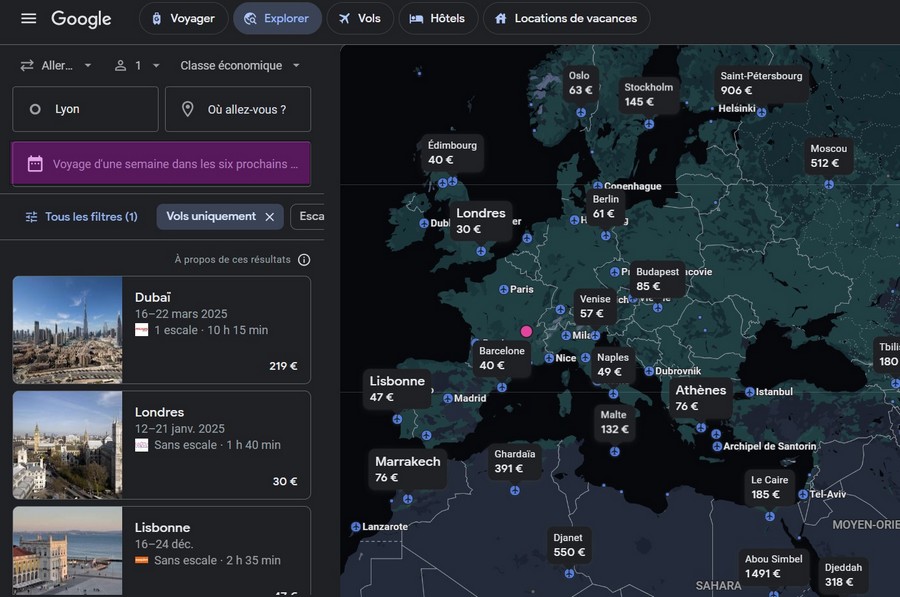Open the Locations de vacances tab
The width and height of the screenshot is (900, 597).
pyautogui.click(x=565, y=19)
